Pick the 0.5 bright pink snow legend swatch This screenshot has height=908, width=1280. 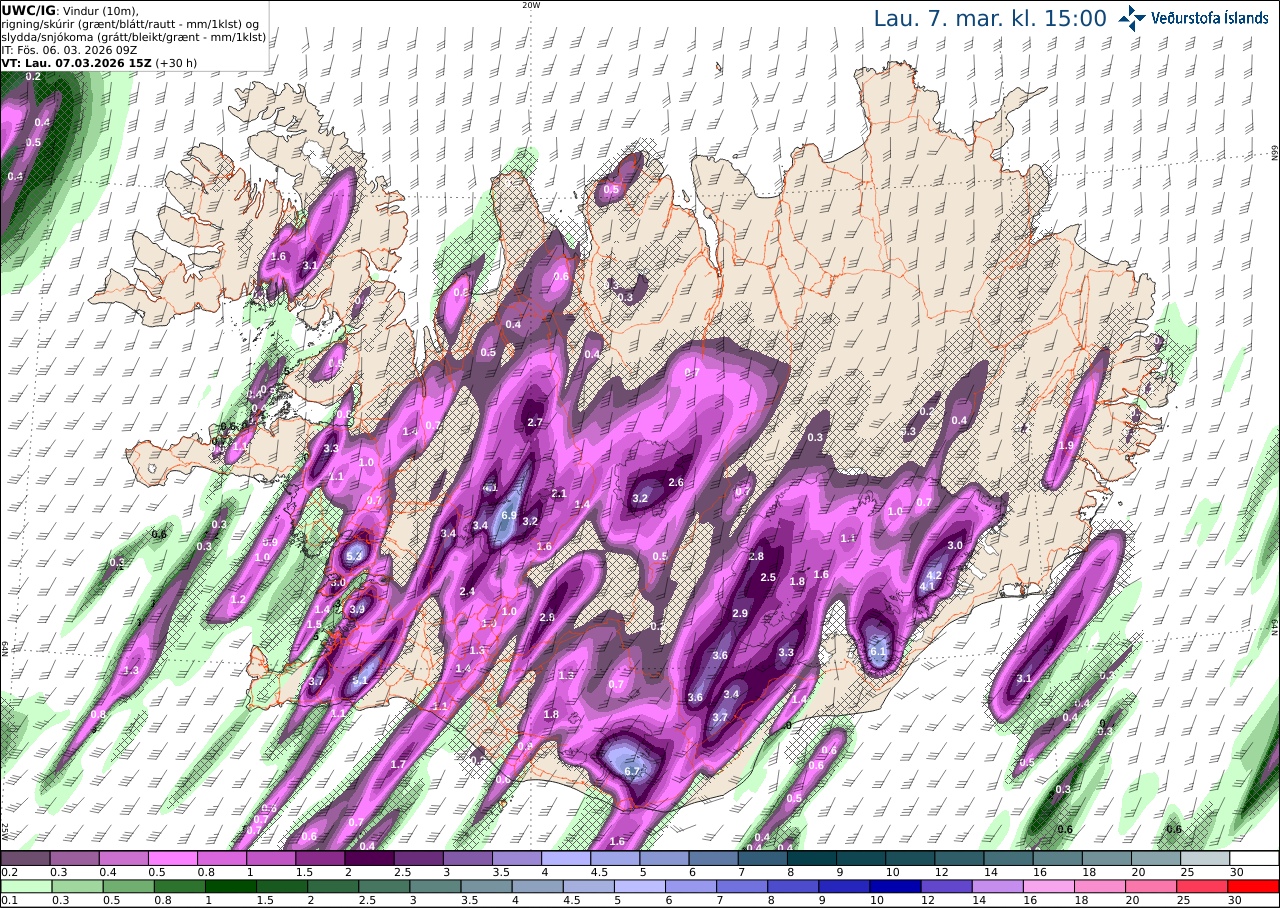(173, 858)
